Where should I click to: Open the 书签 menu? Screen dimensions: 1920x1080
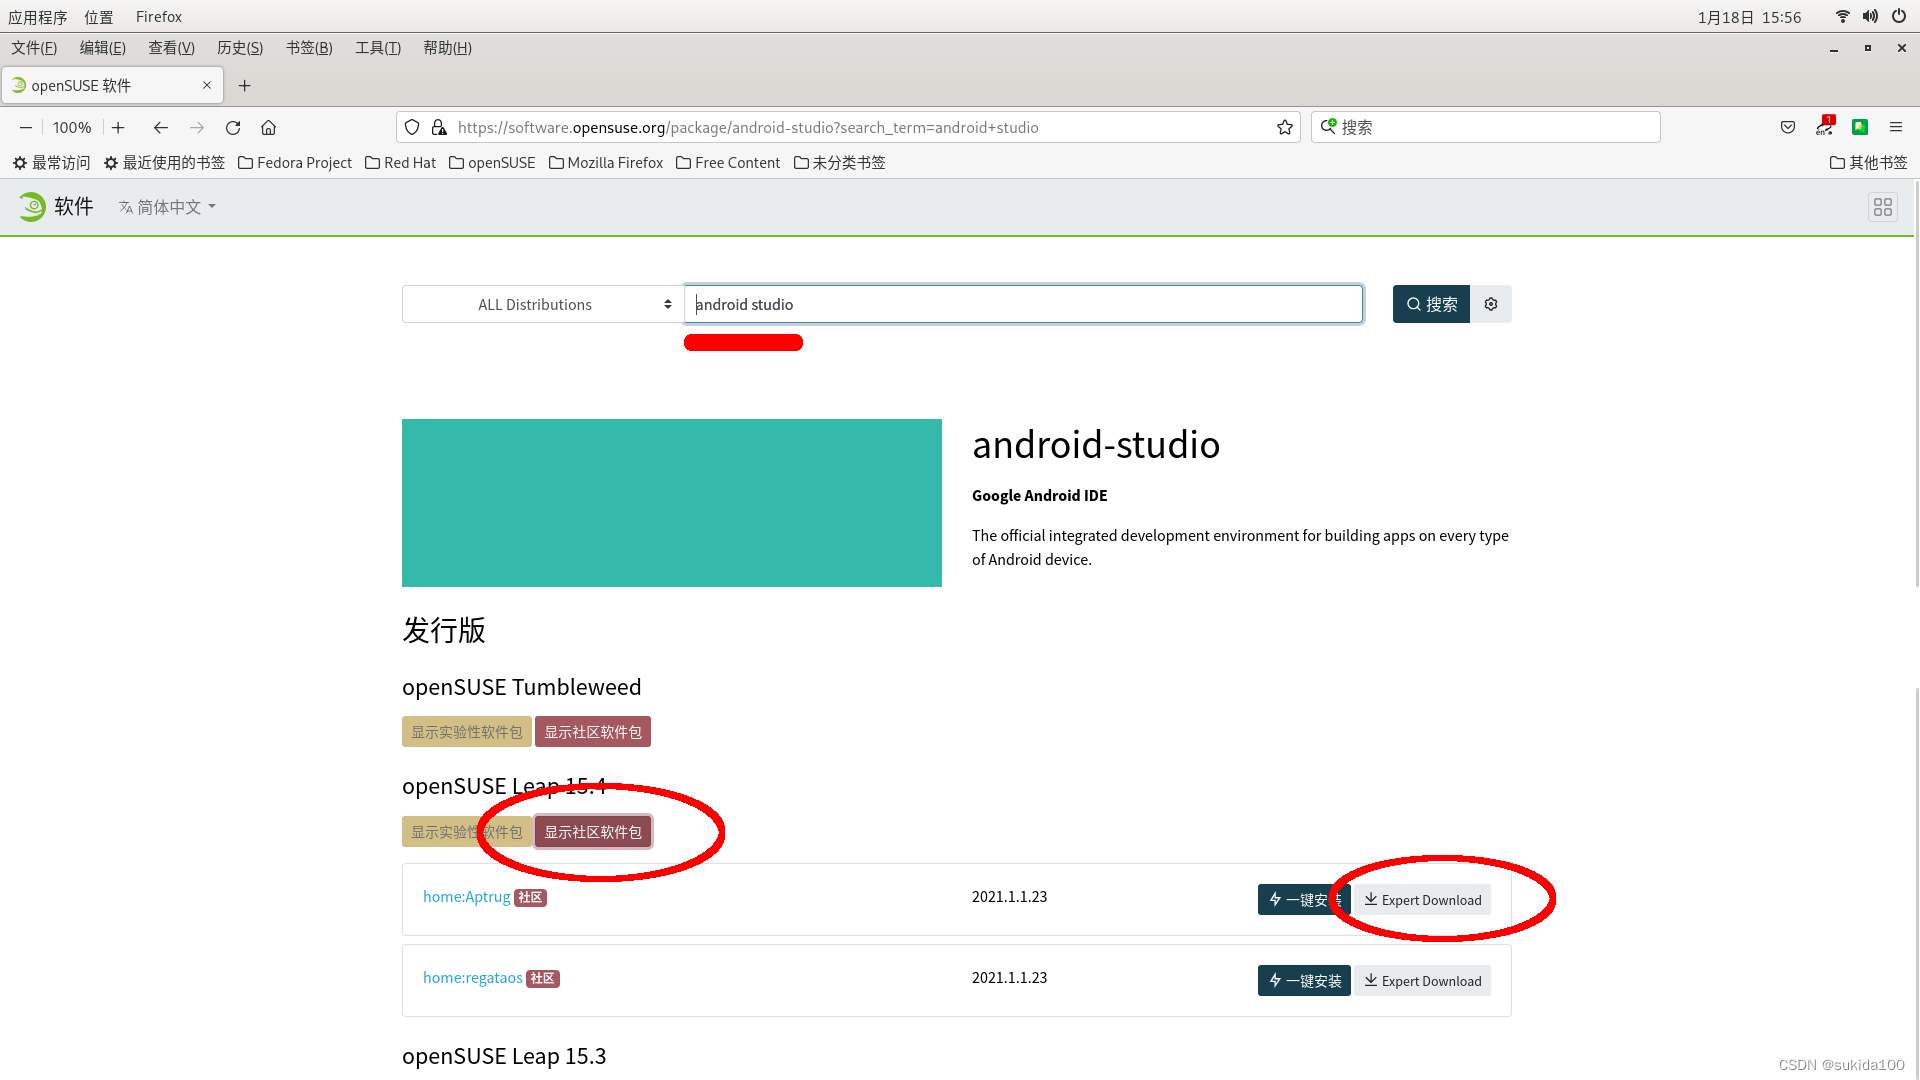[309, 48]
